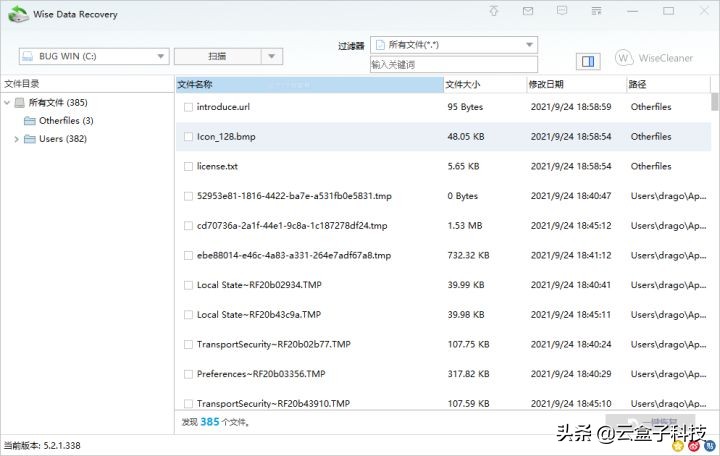The width and height of the screenshot is (720, 456).
Task: Open the scan button's dropdown arrow
Action: (270, 57)
